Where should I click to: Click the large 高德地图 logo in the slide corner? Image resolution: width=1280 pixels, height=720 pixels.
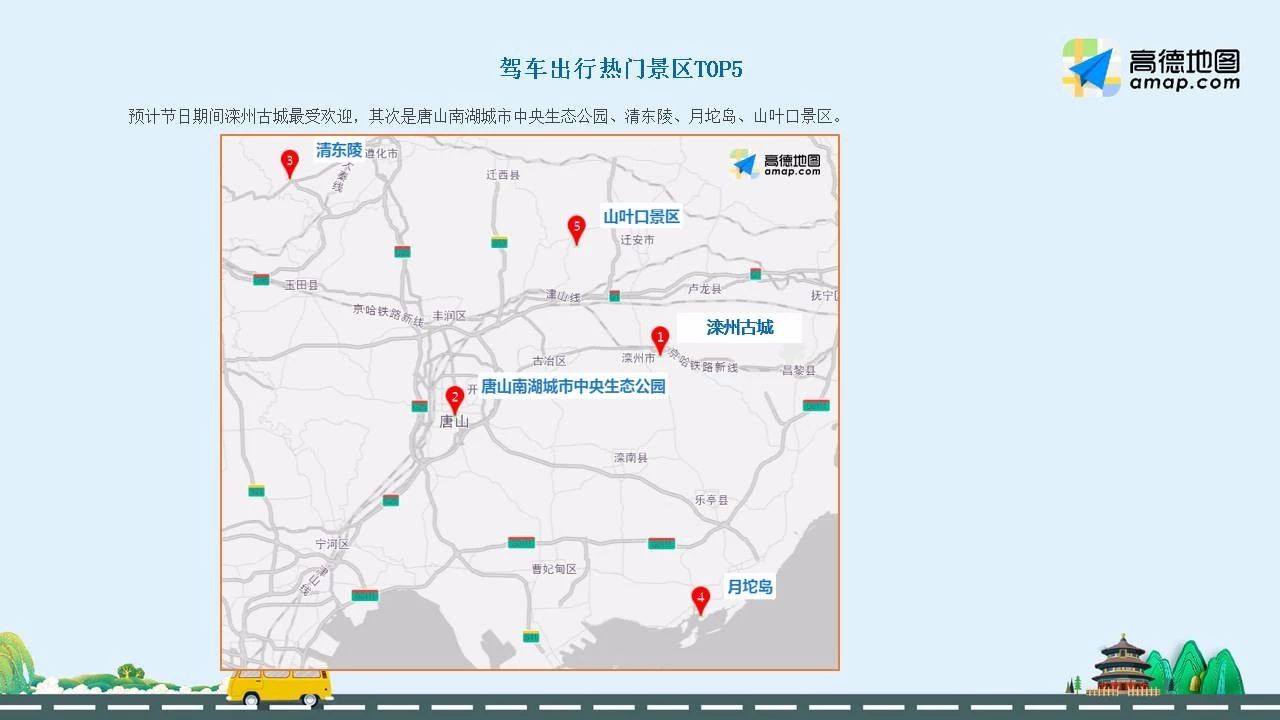1151,67
